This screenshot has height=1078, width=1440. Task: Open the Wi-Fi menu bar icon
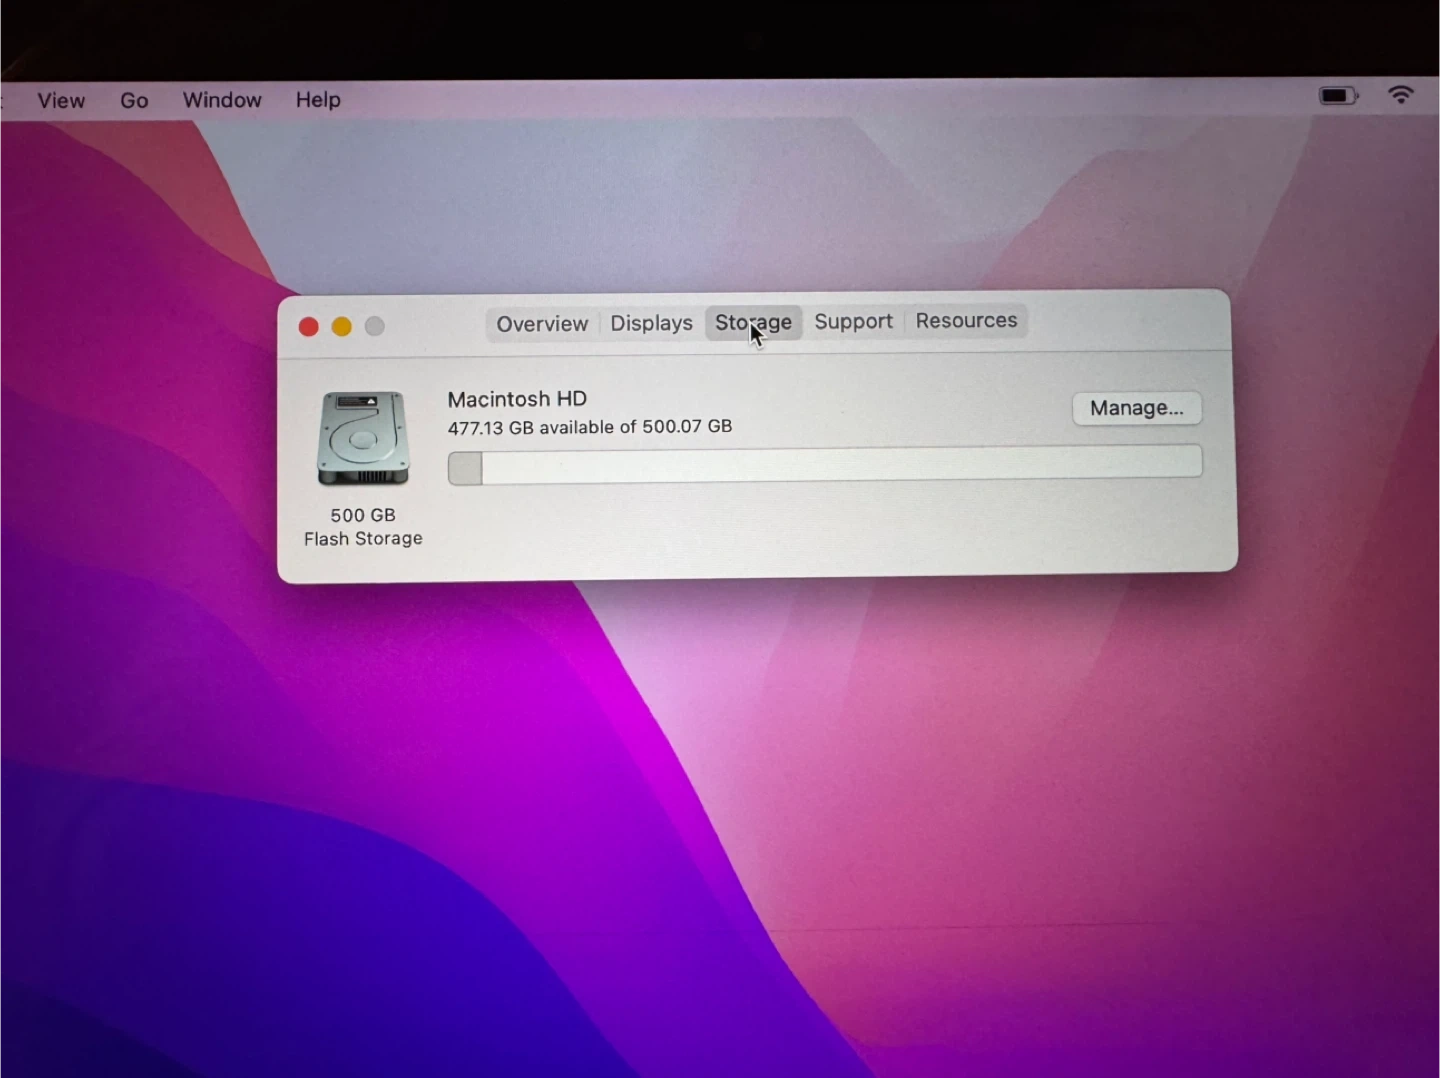pyautogui.click(x=1401, y=95)
